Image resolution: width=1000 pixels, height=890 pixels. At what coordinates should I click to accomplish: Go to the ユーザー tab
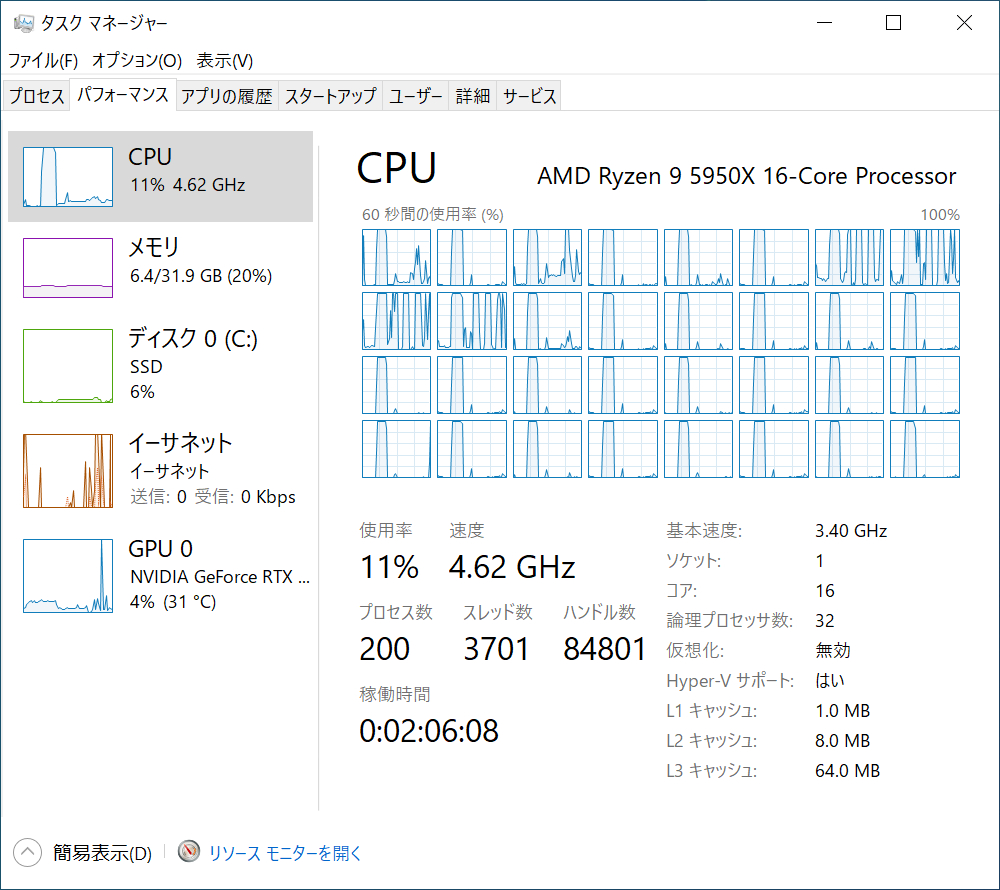[x=415, y=96]
